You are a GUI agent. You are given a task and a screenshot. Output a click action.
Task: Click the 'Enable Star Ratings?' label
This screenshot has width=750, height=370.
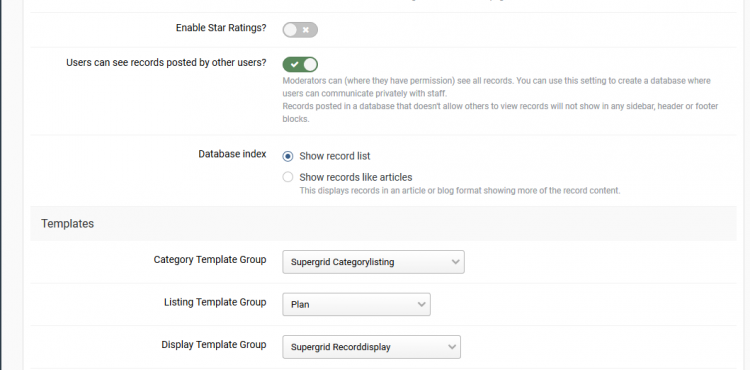(x=221, y=28)
